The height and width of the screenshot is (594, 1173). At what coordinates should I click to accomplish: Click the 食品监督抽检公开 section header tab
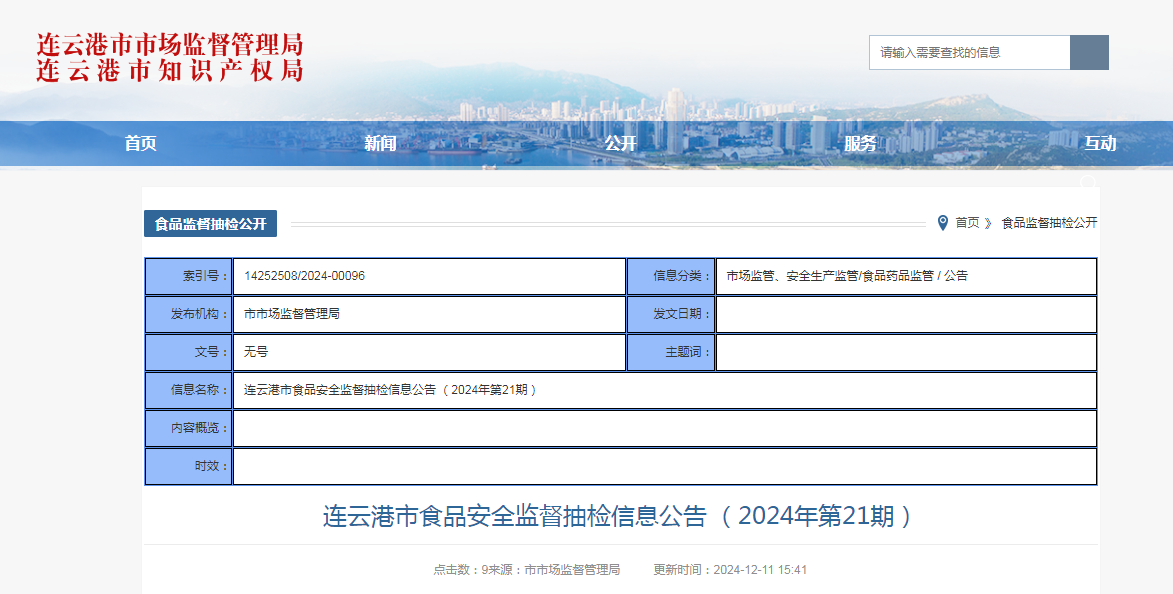click(210, 224)
